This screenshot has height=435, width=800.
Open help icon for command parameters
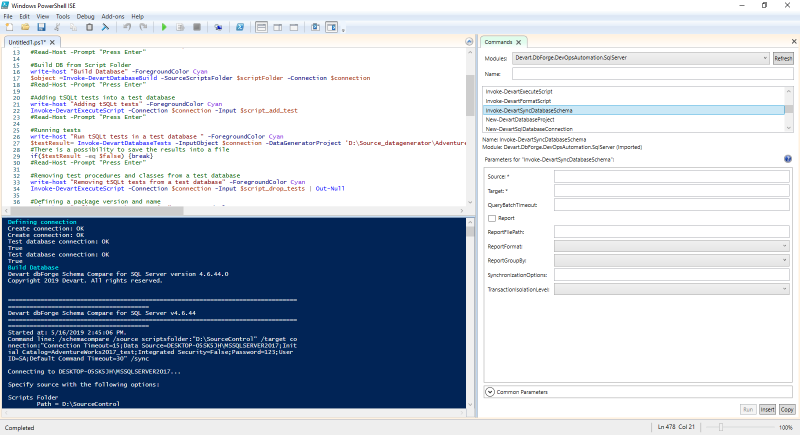click(788, 159)
